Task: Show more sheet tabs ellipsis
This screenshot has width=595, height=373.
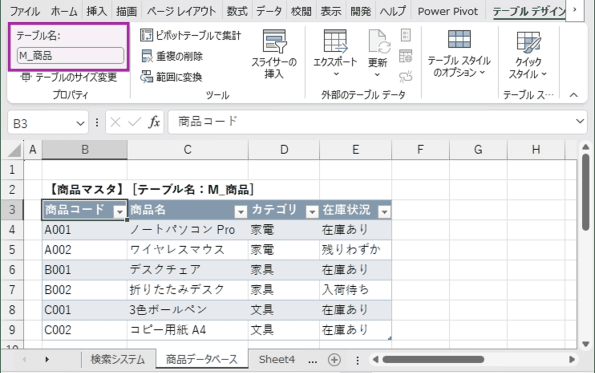Action: click(x=313, y=361)
